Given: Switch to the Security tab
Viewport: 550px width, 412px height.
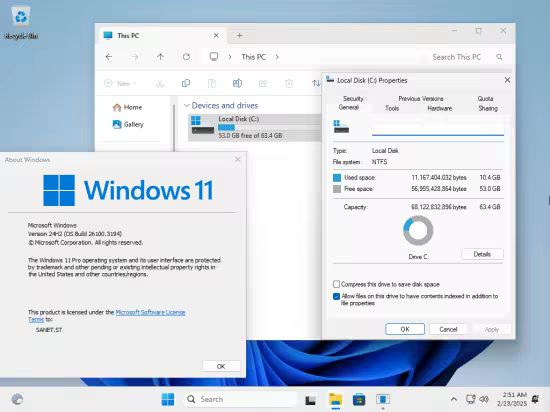Looking at the screenshot, I should (353, 99).
